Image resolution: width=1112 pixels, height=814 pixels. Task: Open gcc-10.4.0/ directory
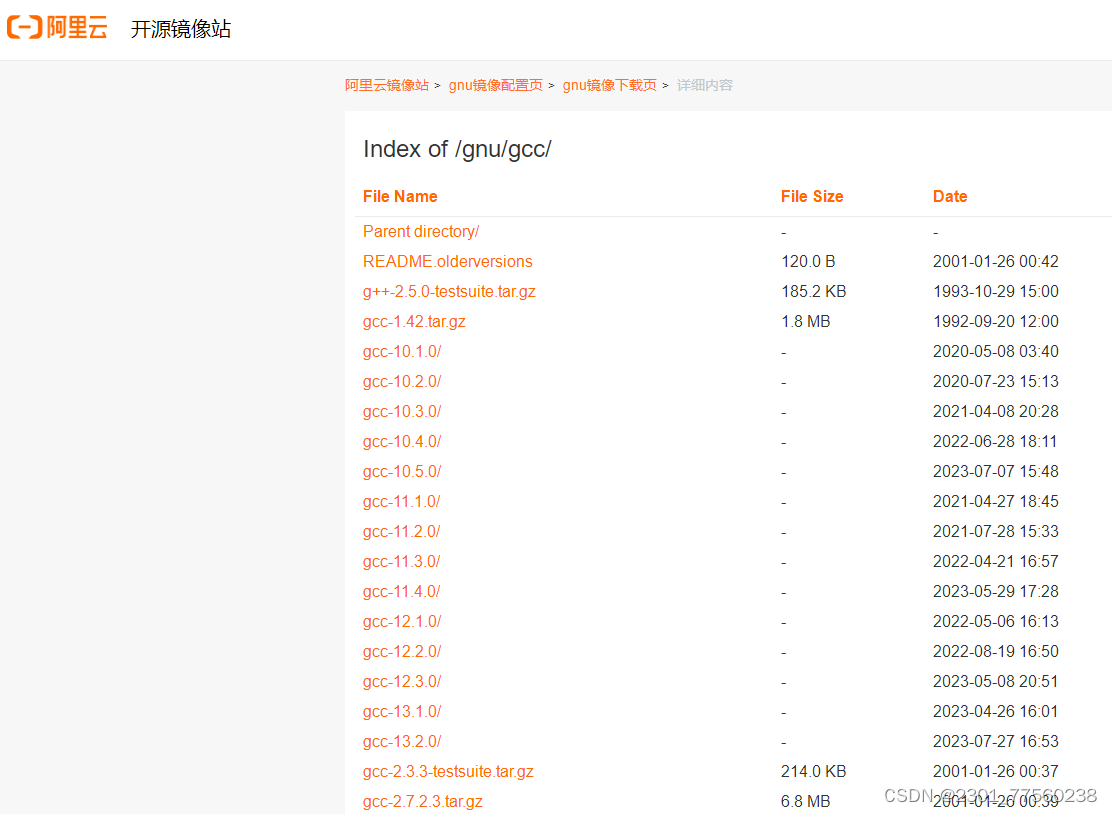click(402, 442)
